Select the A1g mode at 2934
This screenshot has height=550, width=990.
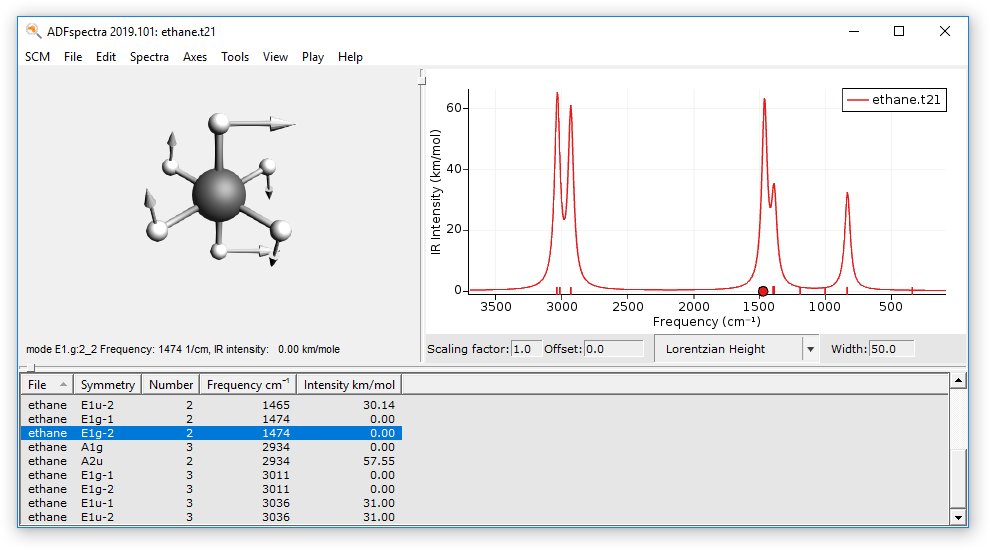(212, 446)
